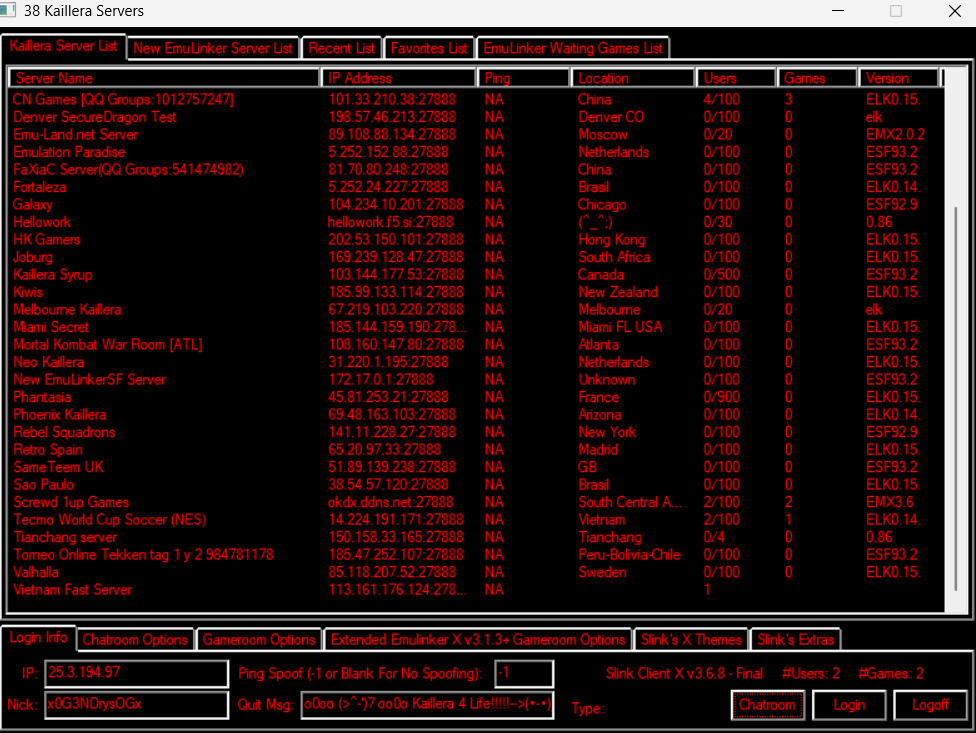
Task: Select the CN Games server row
Action: [476, 100]
